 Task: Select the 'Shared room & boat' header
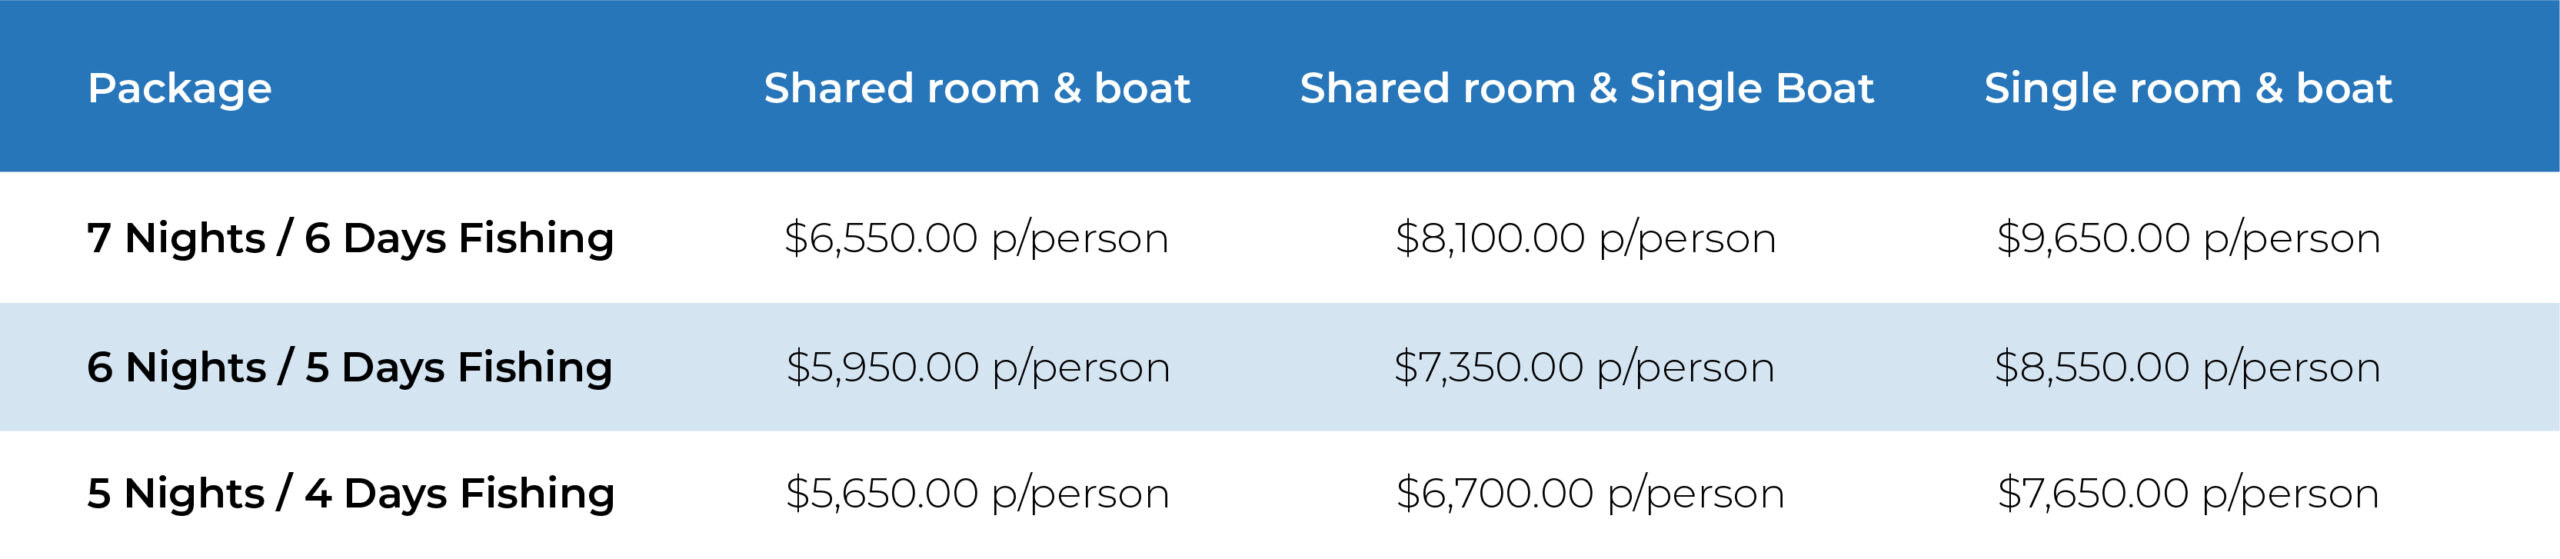[x=977, y=89]
